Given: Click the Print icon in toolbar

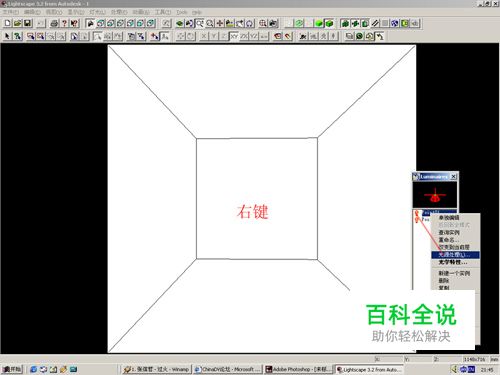Looking at the screenshot, I should click(54, 23).
